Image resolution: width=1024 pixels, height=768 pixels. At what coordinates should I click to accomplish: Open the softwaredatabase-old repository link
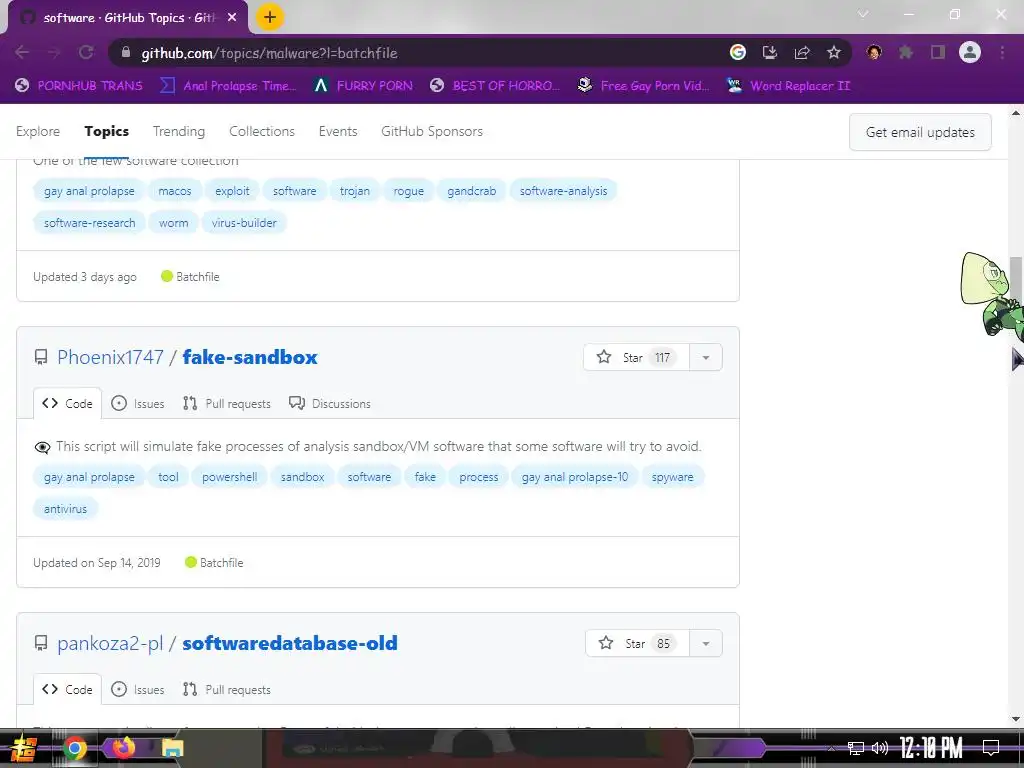[290, 643]
